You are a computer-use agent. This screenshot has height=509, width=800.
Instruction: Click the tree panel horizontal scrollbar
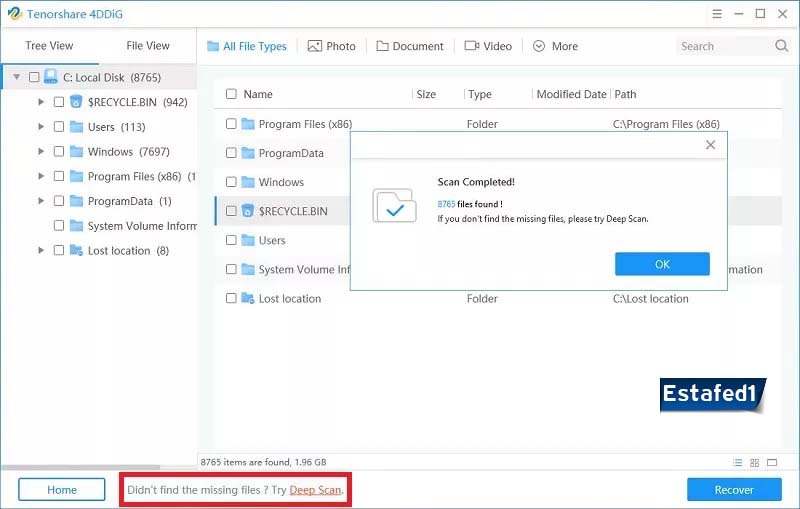[x=80, y=466]
